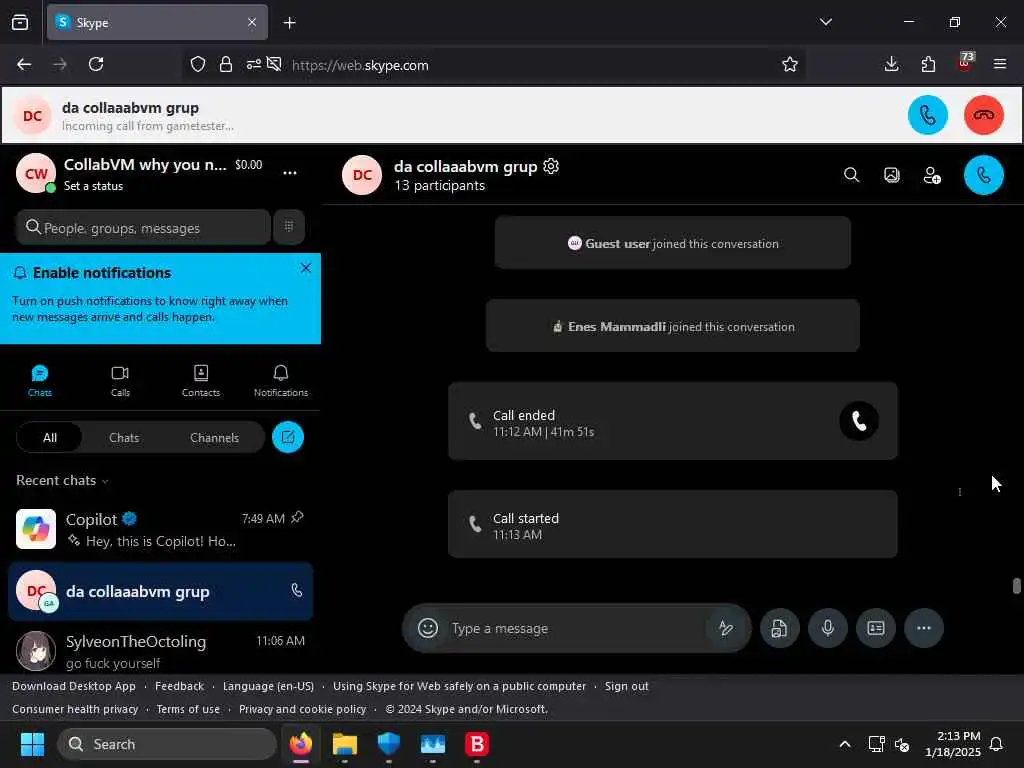Open a new Firefox tab
The width and height of the screenshot is (1024, 768).
click(290, 23)
